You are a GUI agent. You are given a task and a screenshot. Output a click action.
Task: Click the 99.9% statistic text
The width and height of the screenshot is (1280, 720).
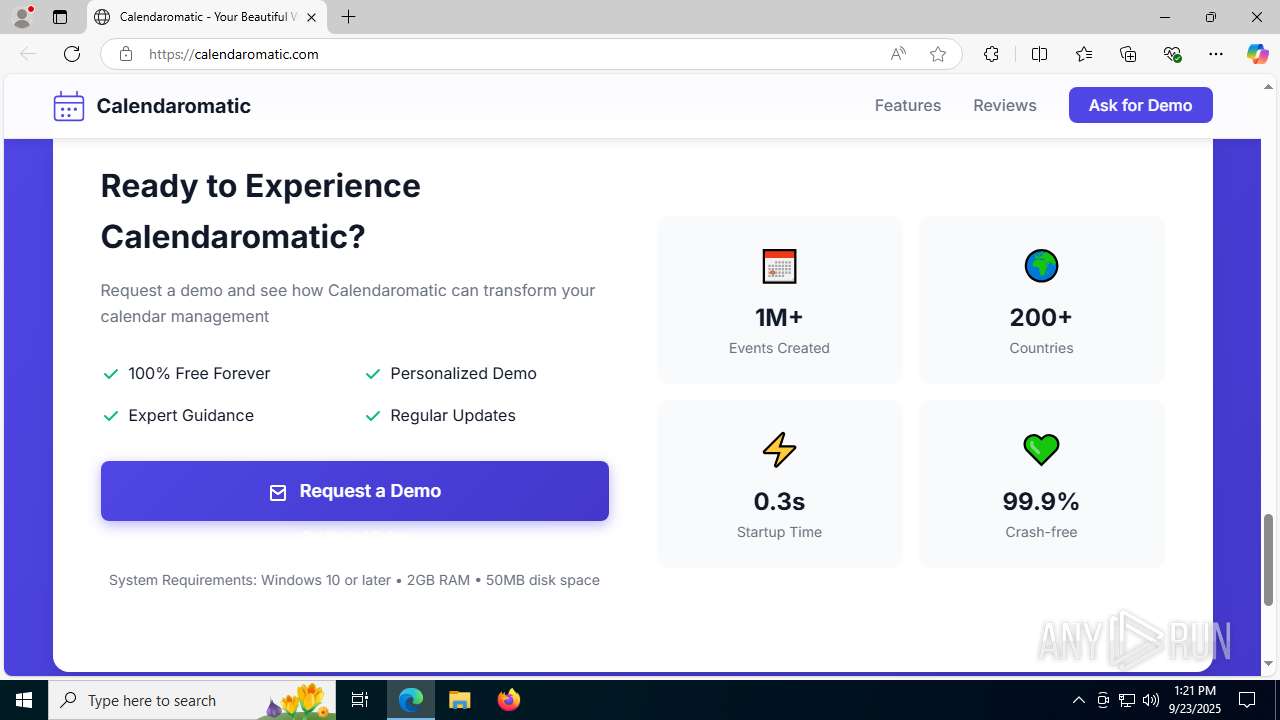(x=1041, y=501)
